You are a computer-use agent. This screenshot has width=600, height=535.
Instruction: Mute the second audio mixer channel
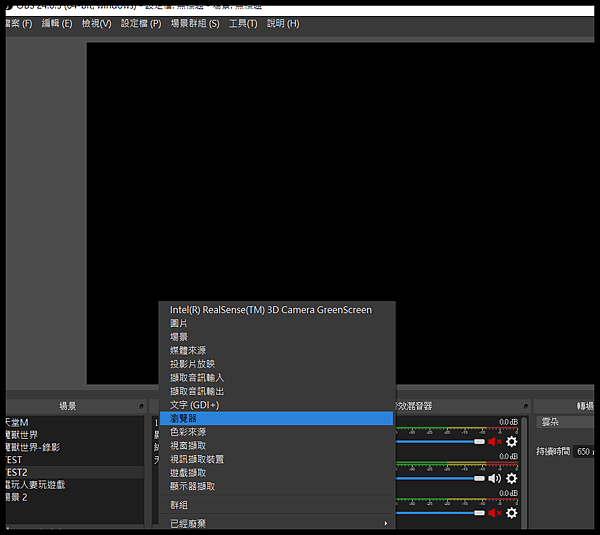(x=494, y=478)
